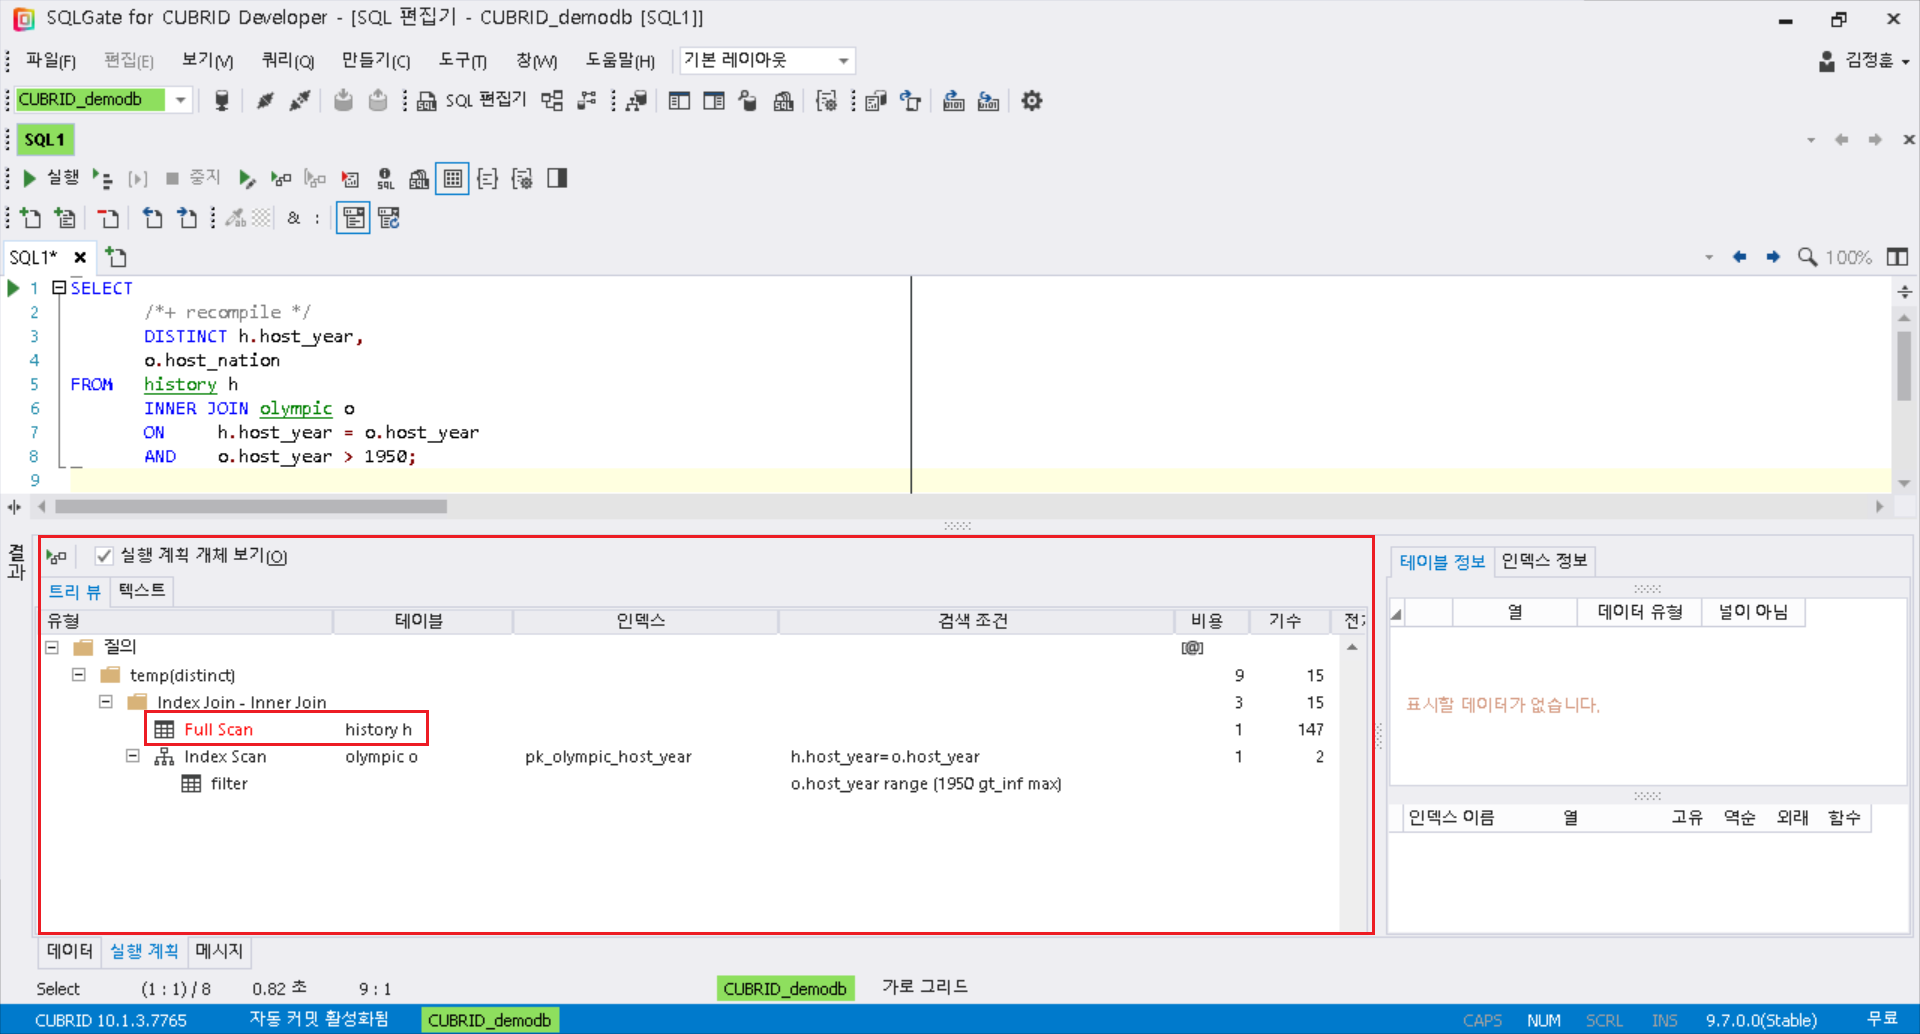Collapse the 질의 tree node
This screenshot has width=1920, height=1034.
click(x=52, y=647)
